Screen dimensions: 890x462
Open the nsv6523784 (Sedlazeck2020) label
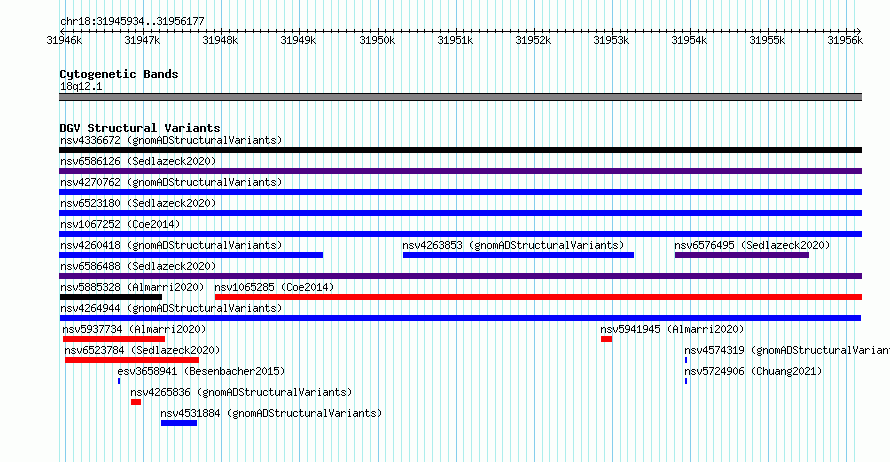tap(142, 350)
